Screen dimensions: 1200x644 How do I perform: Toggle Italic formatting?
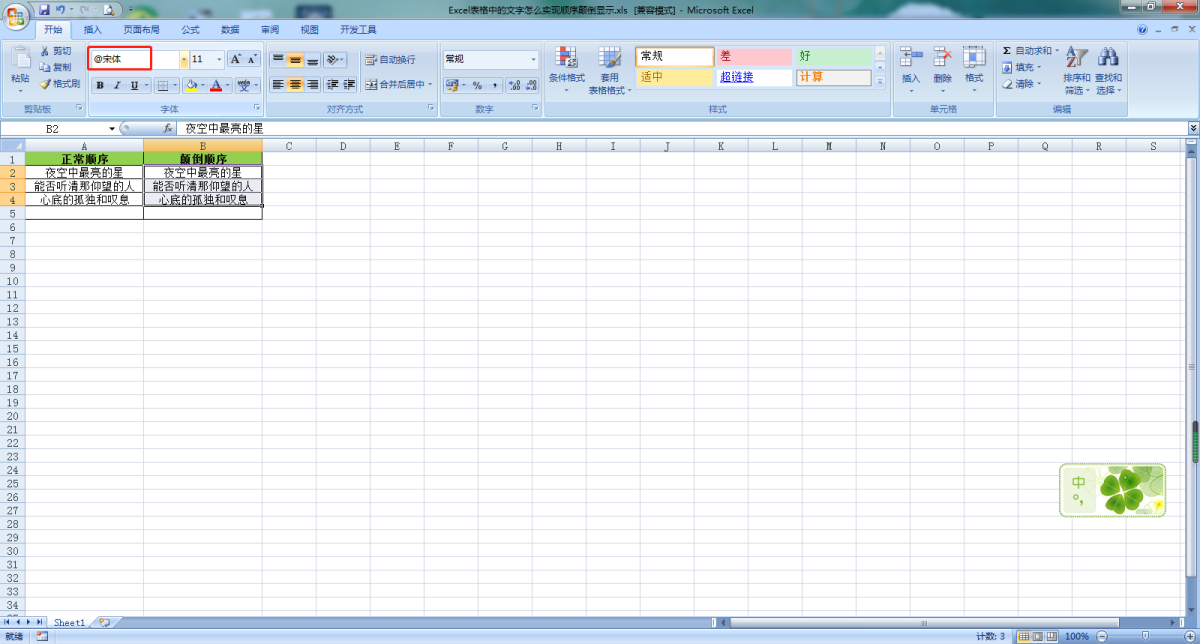tap(117, 86)
